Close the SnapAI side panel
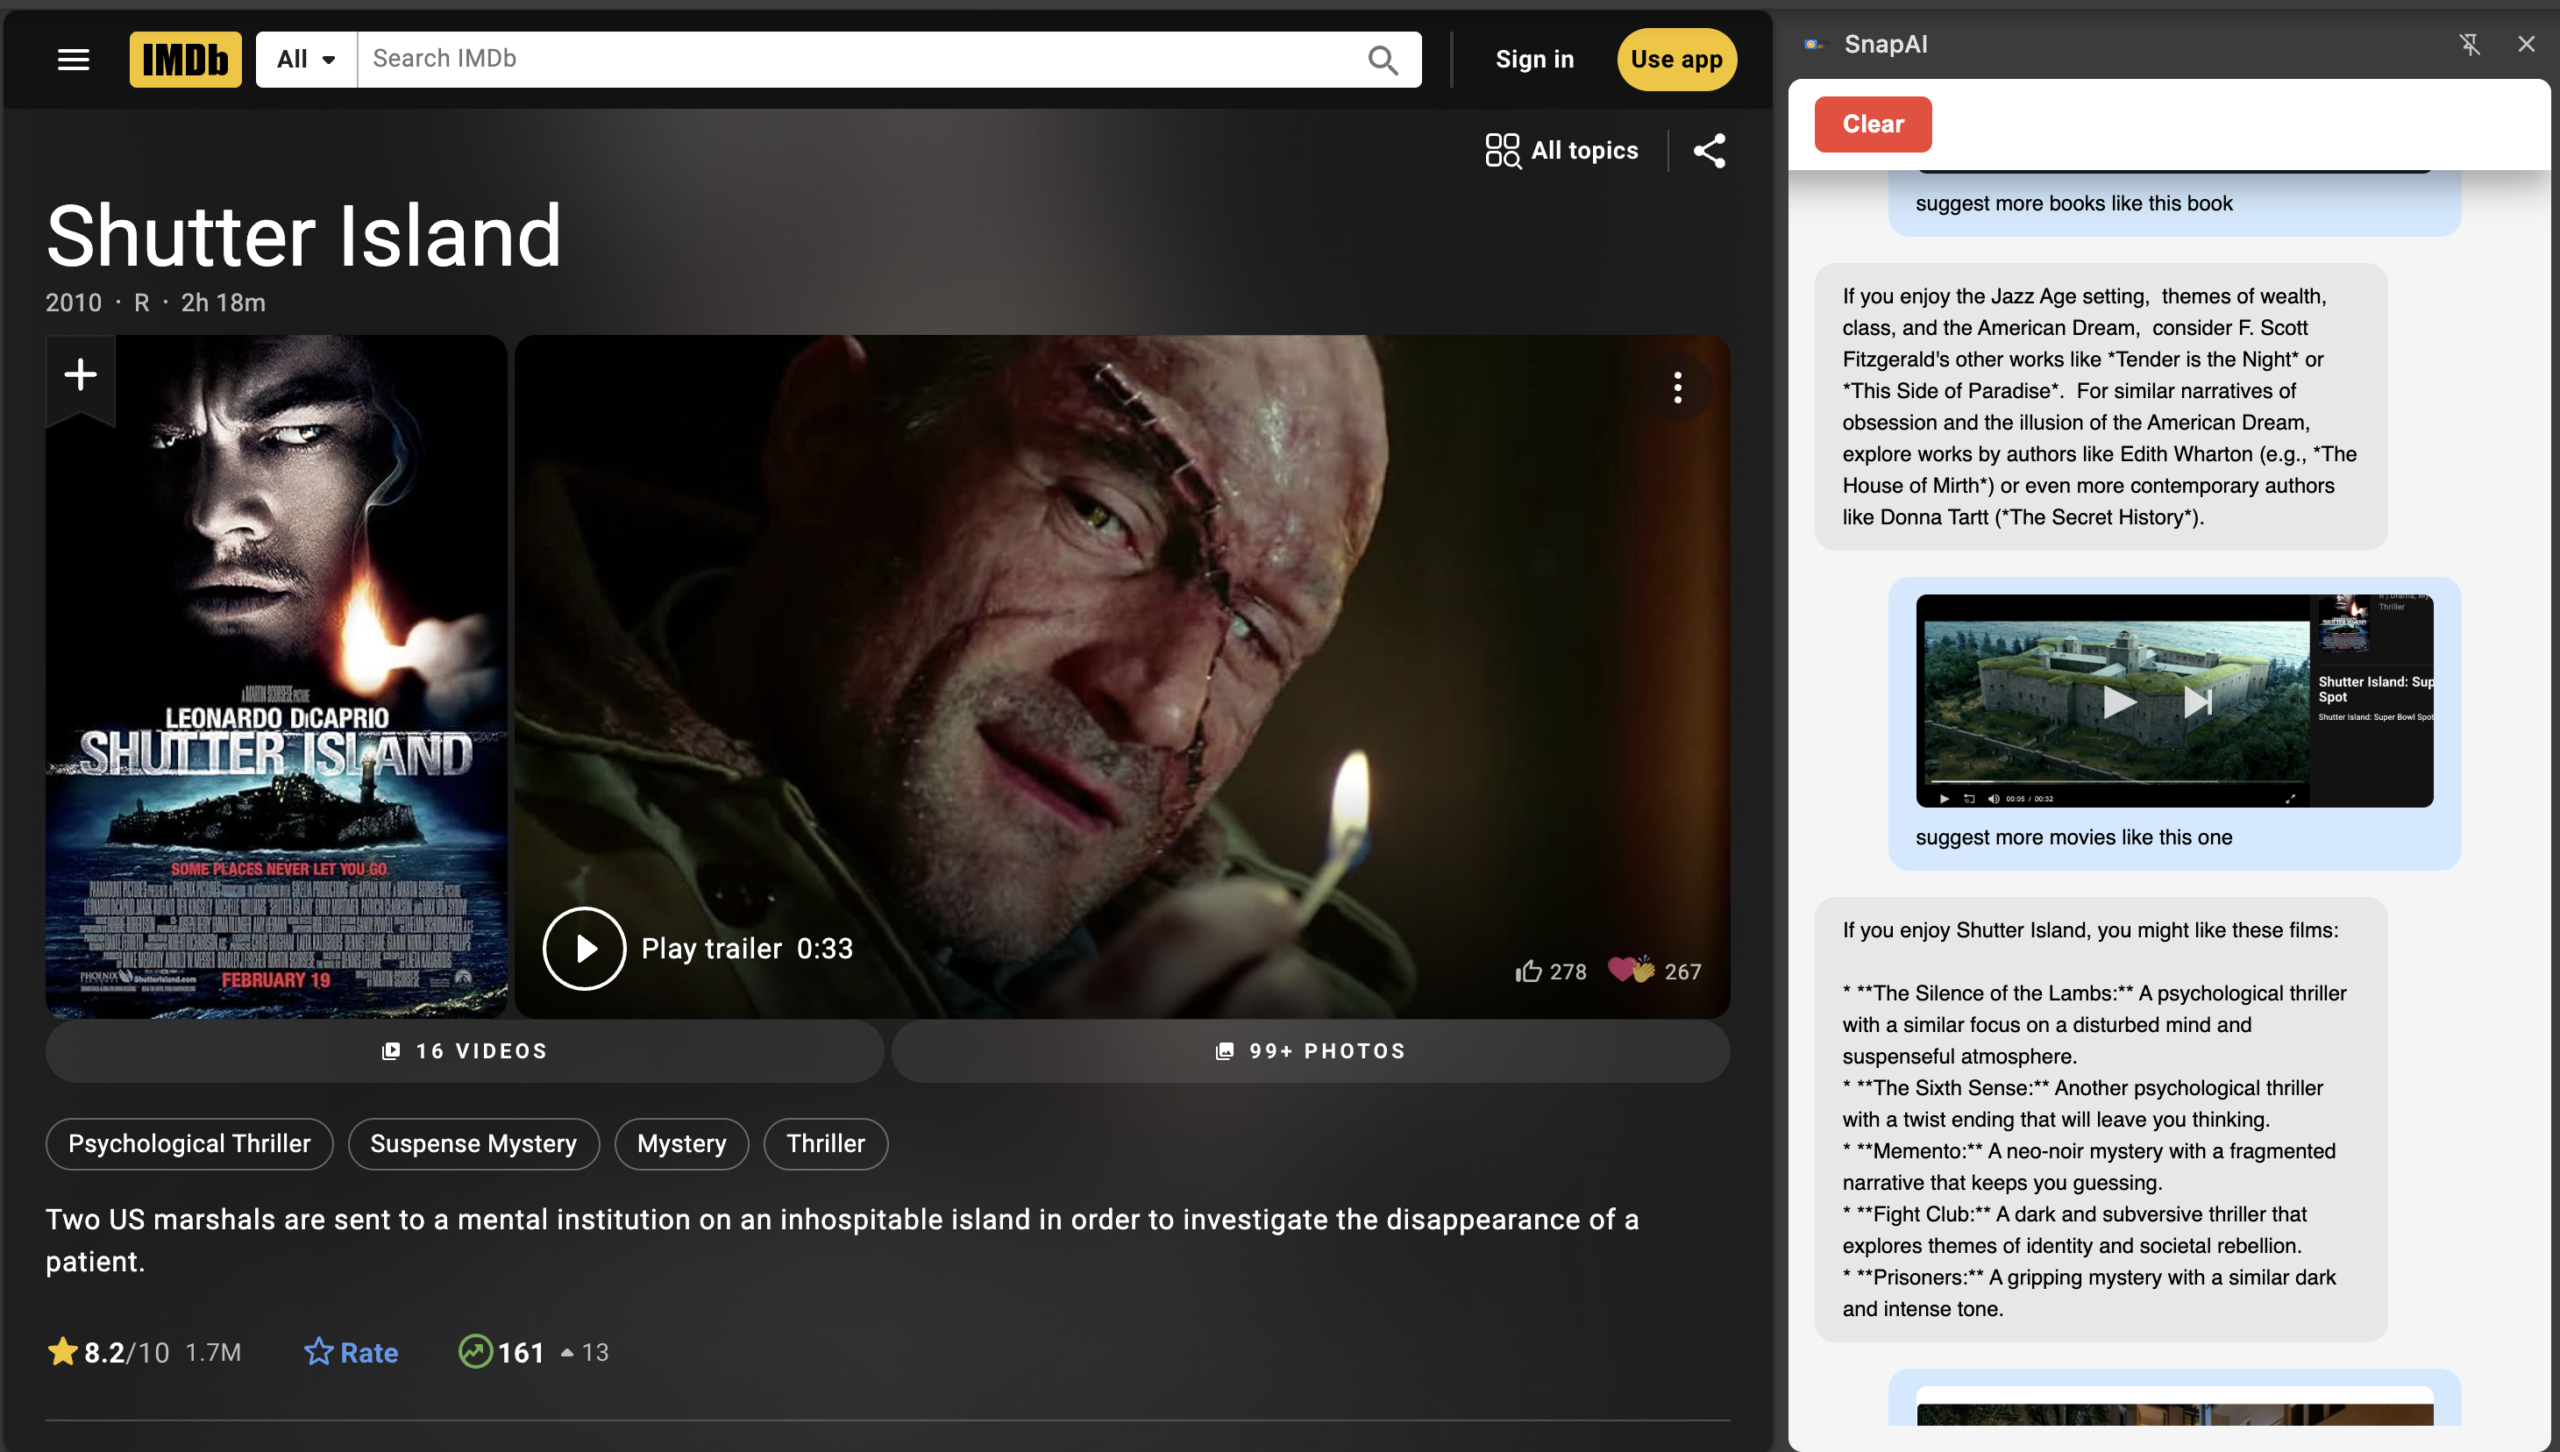2560x1452 pixels. [x=2526, y=44]
